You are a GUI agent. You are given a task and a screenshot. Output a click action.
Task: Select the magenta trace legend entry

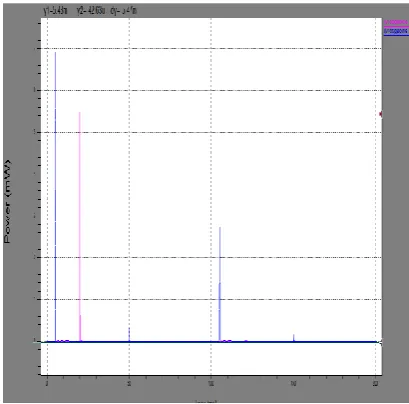(x=396, y=23)
